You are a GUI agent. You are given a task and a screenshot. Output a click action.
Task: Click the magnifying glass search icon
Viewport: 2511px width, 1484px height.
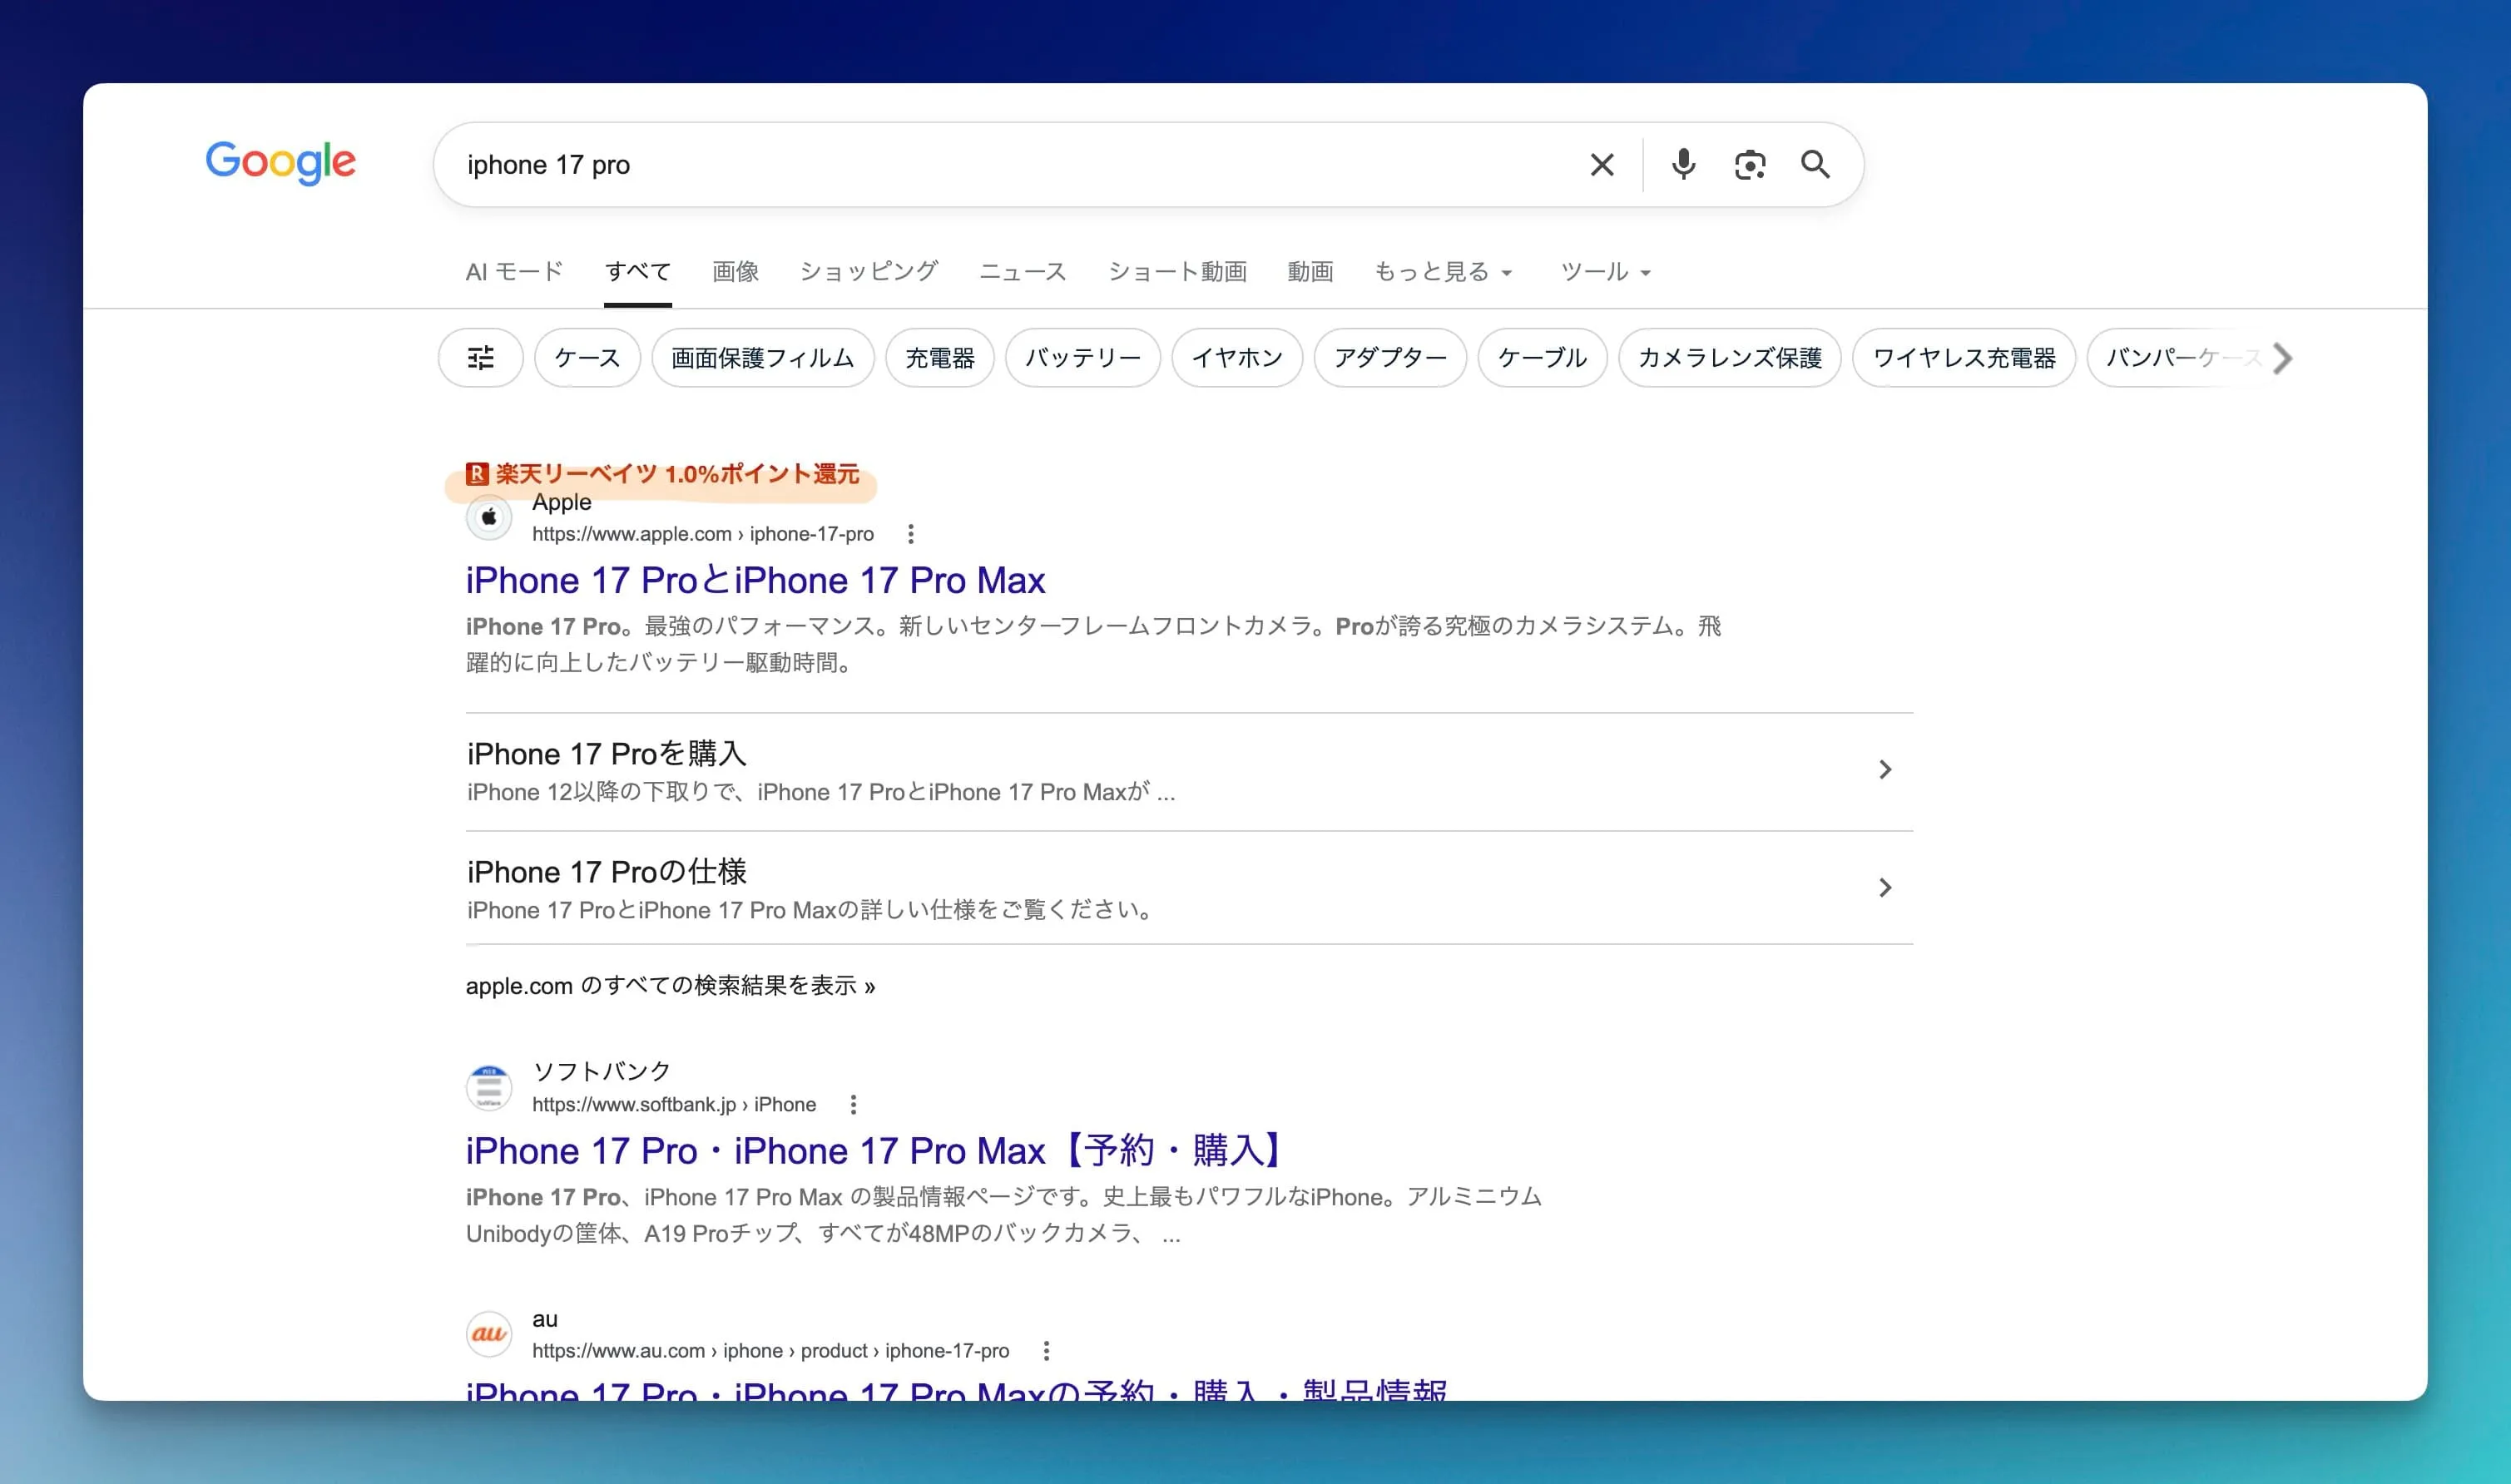pos(1816,164)
